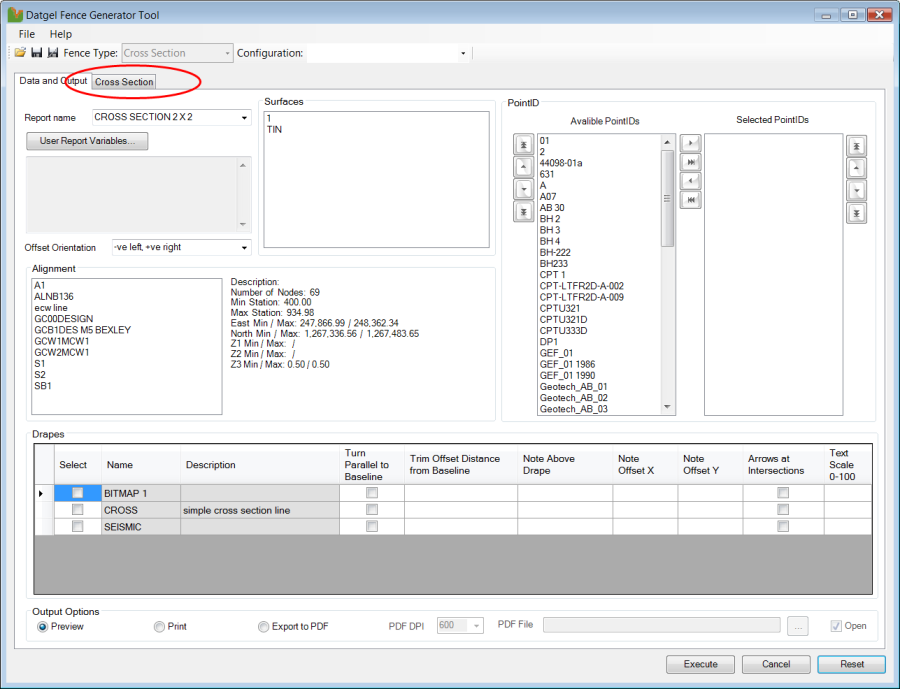Select GCB1DES M5 BEXLEY in Alignment list
The width and height of the screenshot is (900, 689).
tap(82, 330)
